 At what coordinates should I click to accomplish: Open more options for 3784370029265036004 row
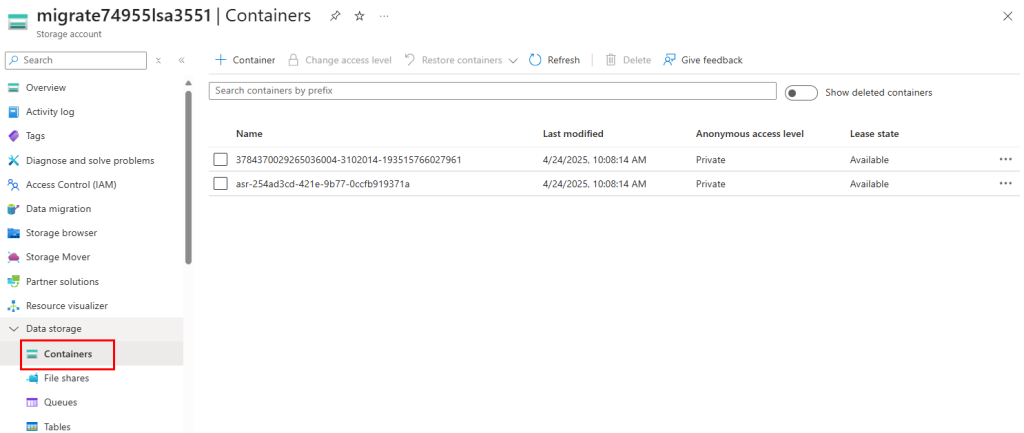click(x=1005, y=159)
